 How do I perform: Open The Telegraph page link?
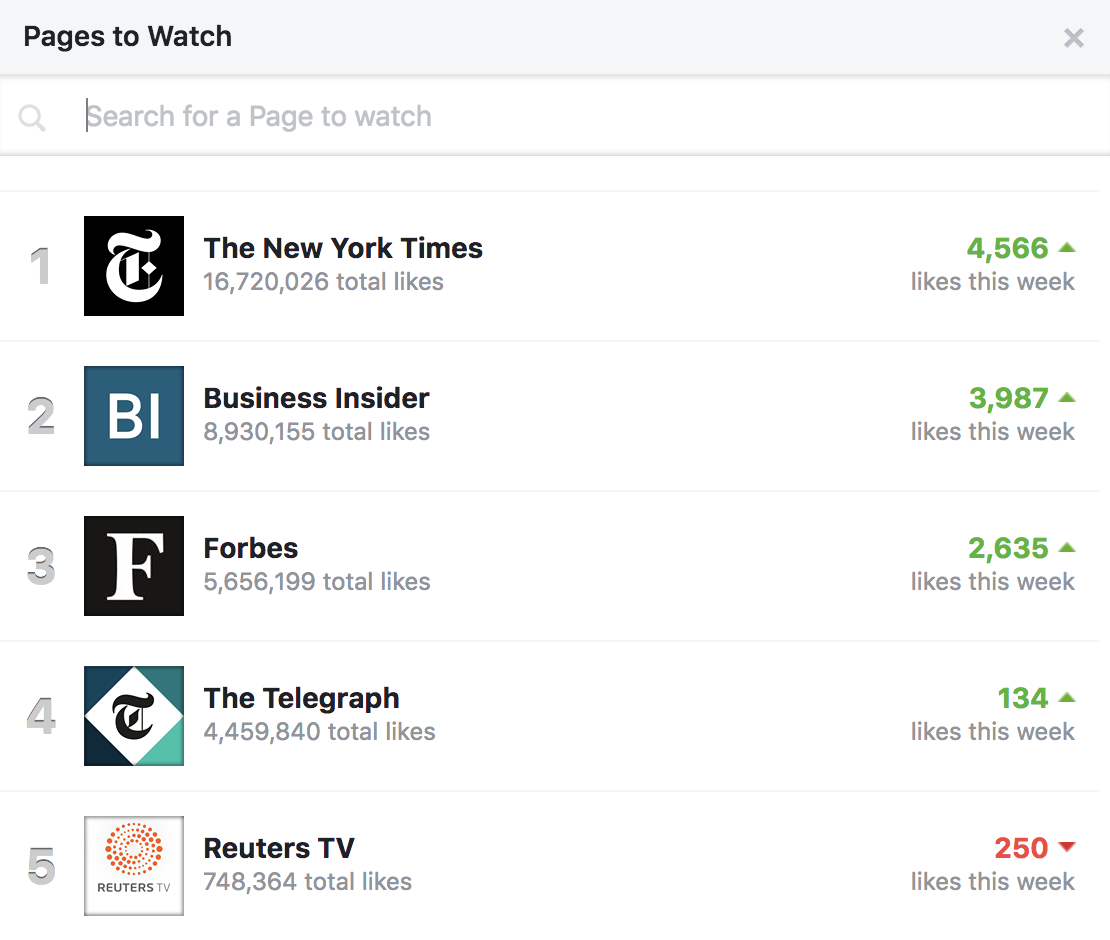point(301,698)
